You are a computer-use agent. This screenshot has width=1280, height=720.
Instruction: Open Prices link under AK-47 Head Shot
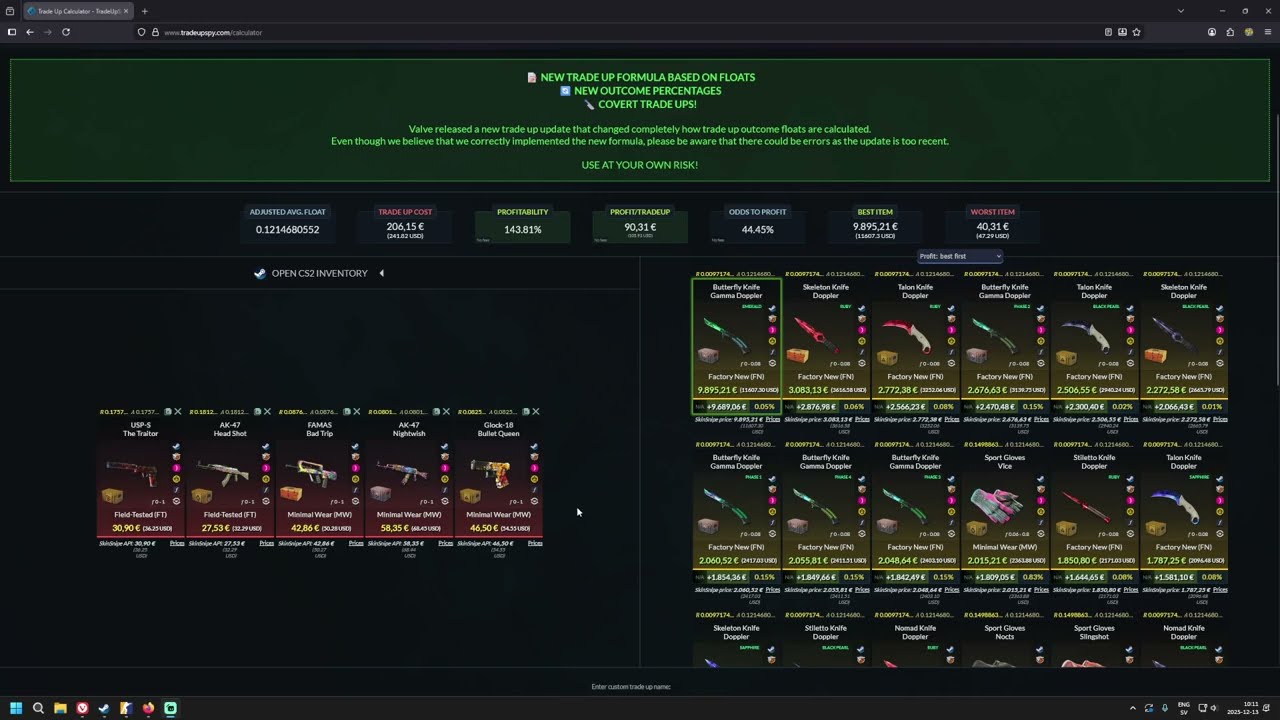pyautogui.click(x=267, y=543)
